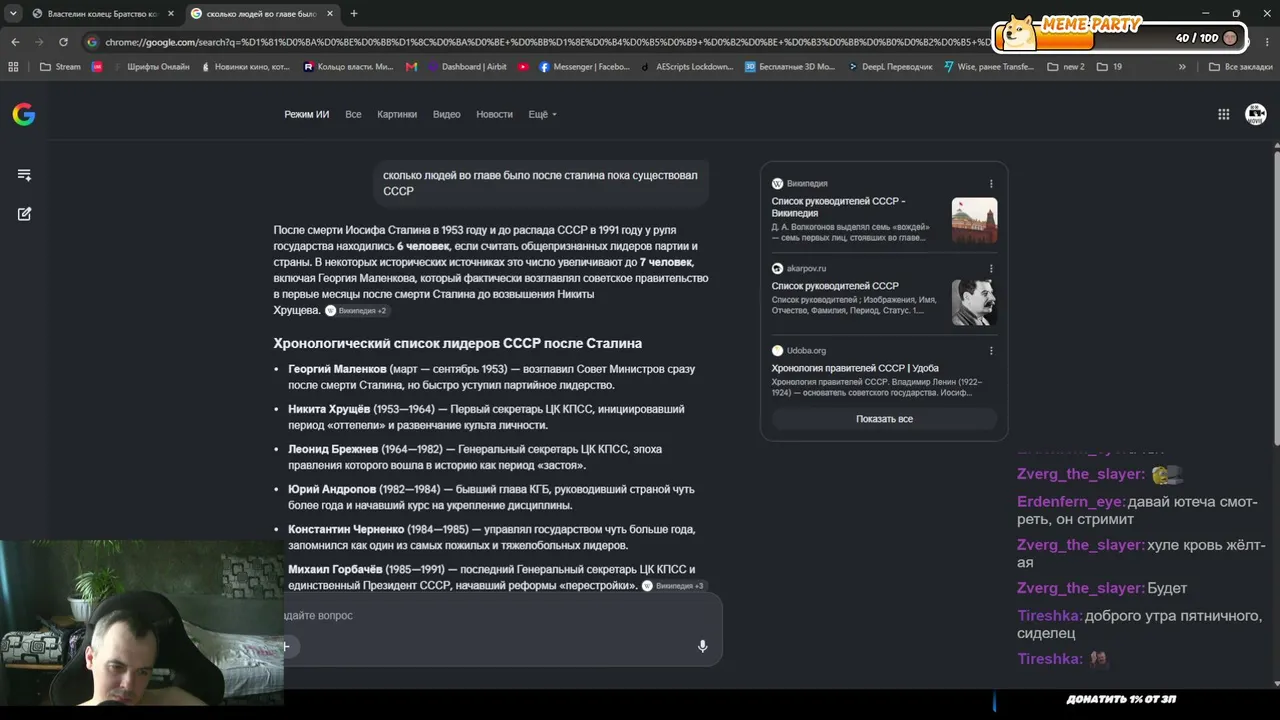Click the user query bubble about Сталина
This screenshot has height=720, width=1280.
[540, 183]
